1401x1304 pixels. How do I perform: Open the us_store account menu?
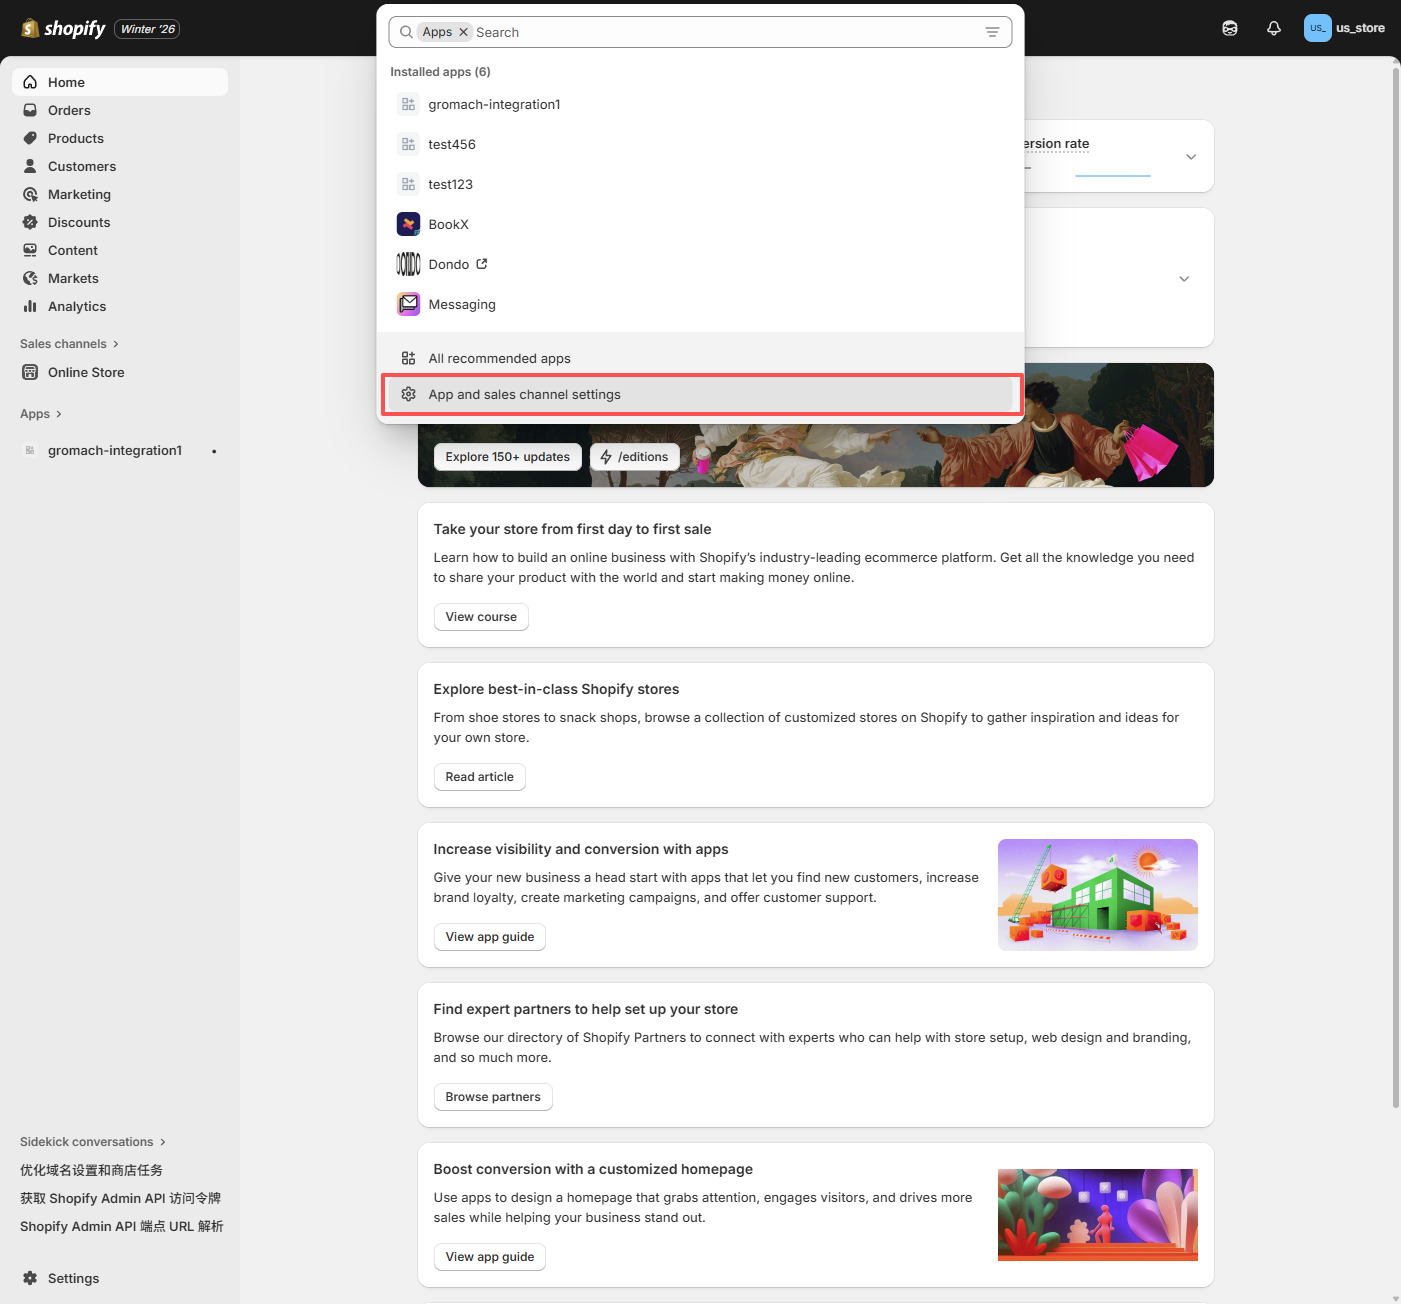click(x=1344, y=28)
